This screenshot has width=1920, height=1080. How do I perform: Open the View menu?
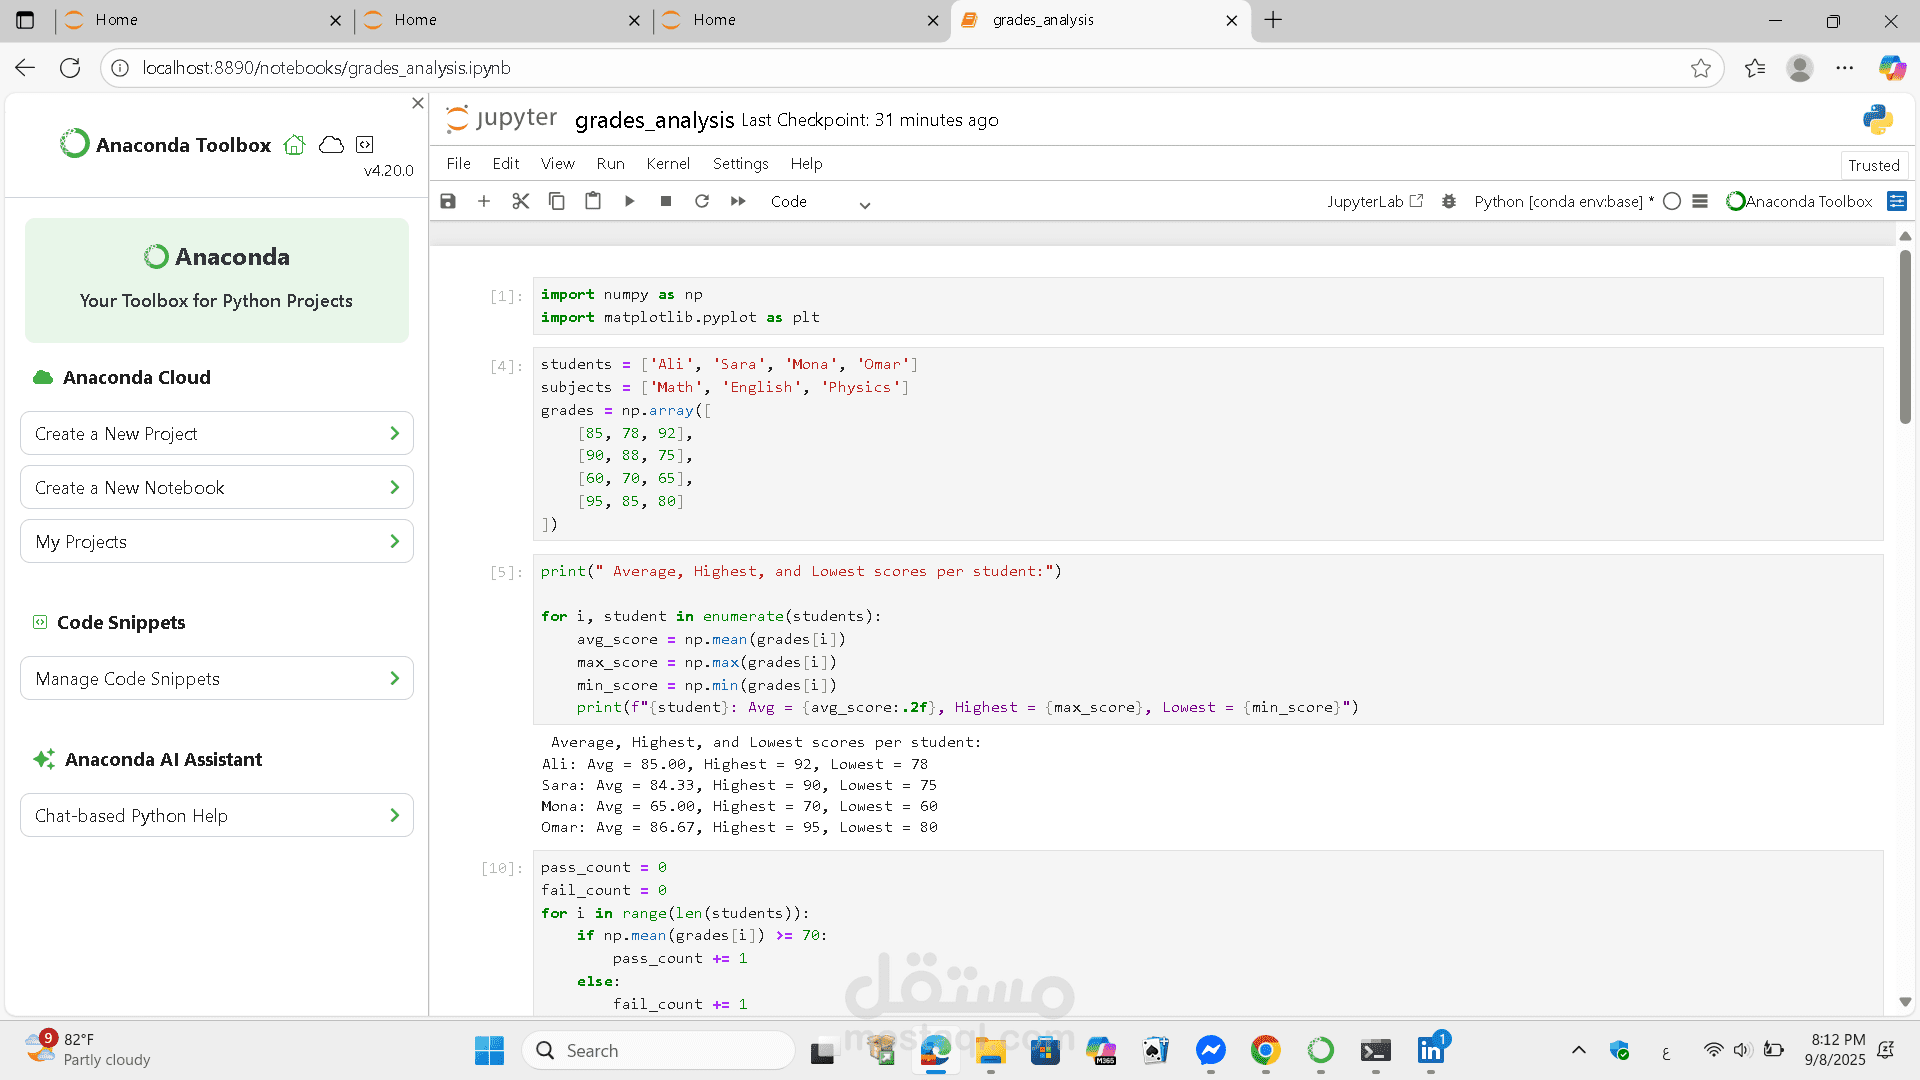[x=557, y=164]
